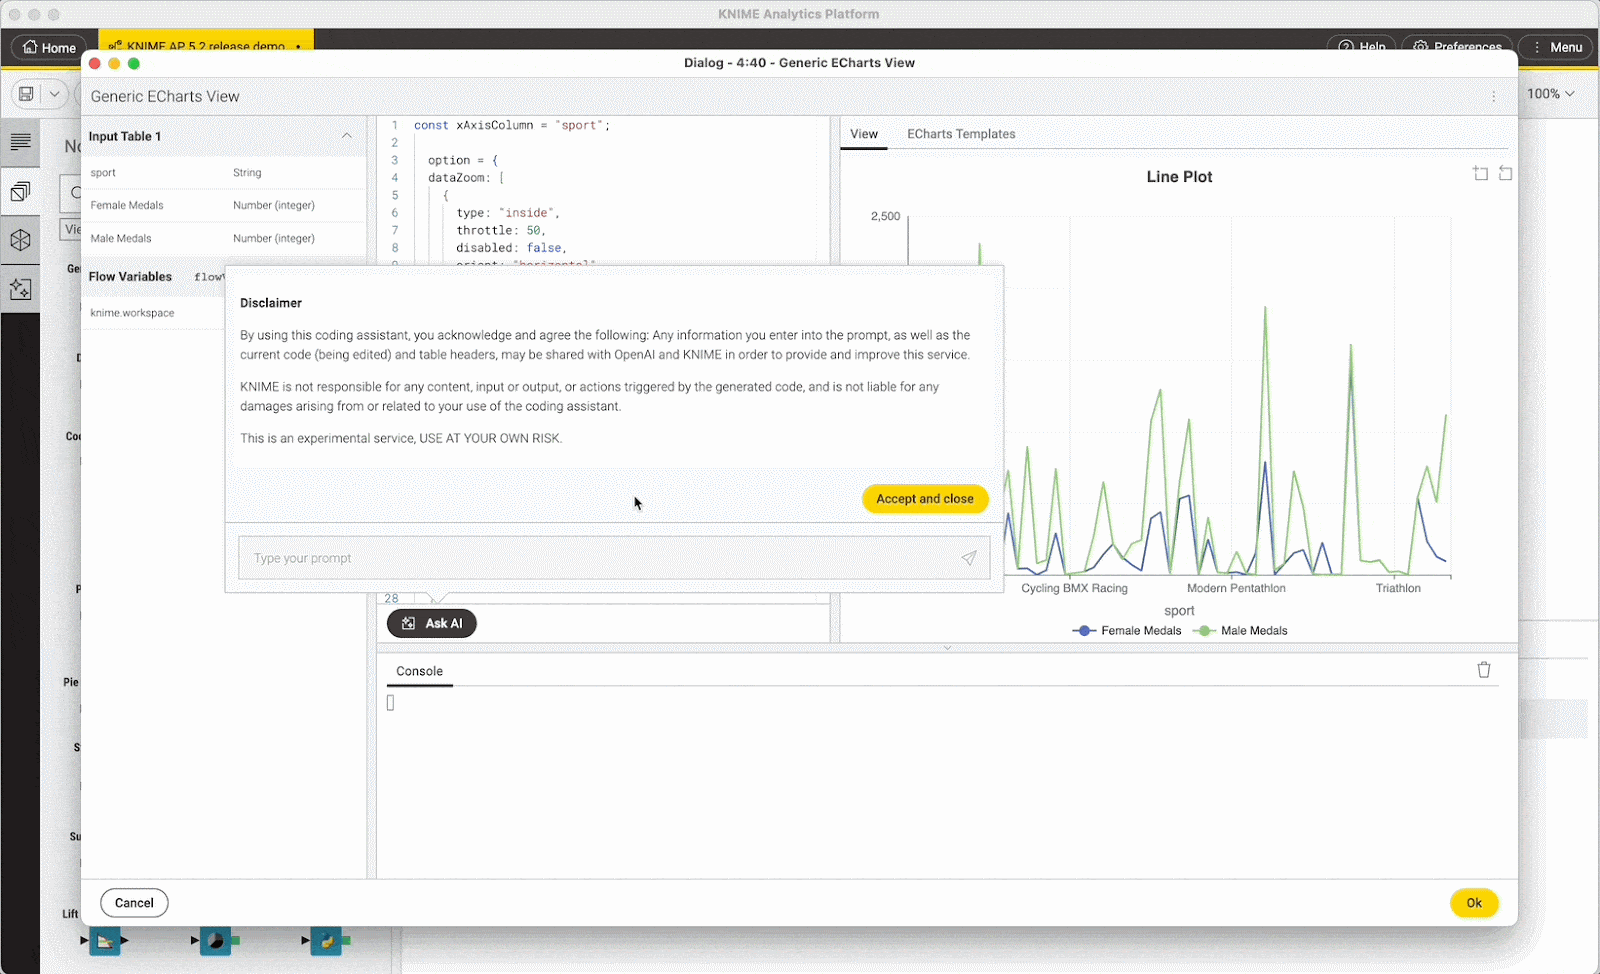This screenshot has width=1600, height=974.
Task: Click the throttle: 50 code line
Action: 501,230
